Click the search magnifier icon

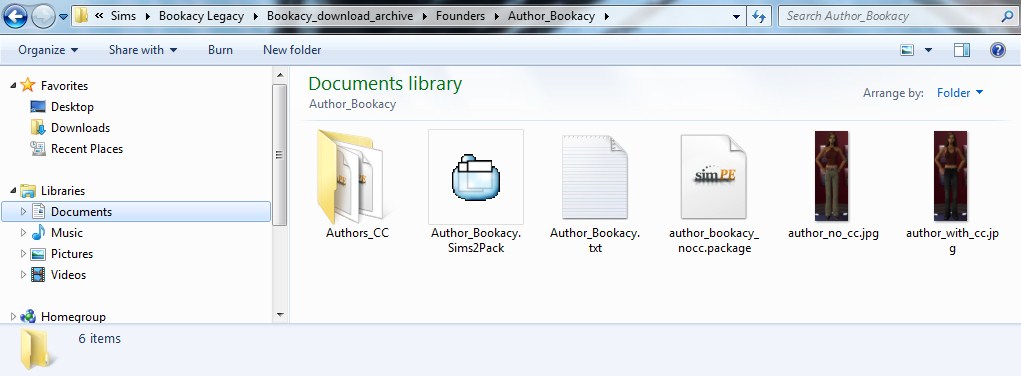tap(1007, 16)
